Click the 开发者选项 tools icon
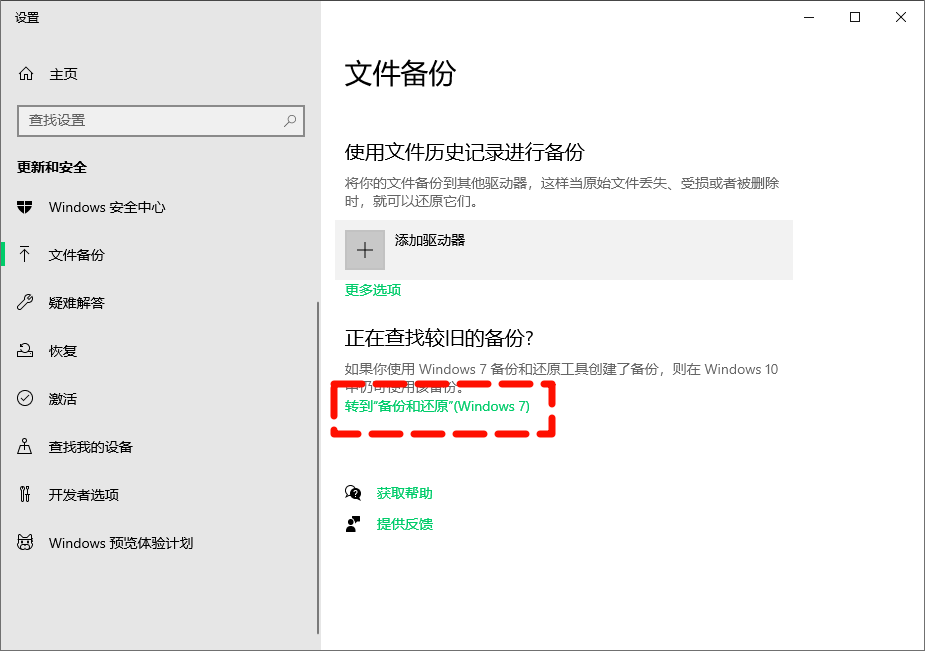Screen dimensions: 925x651 25,494
